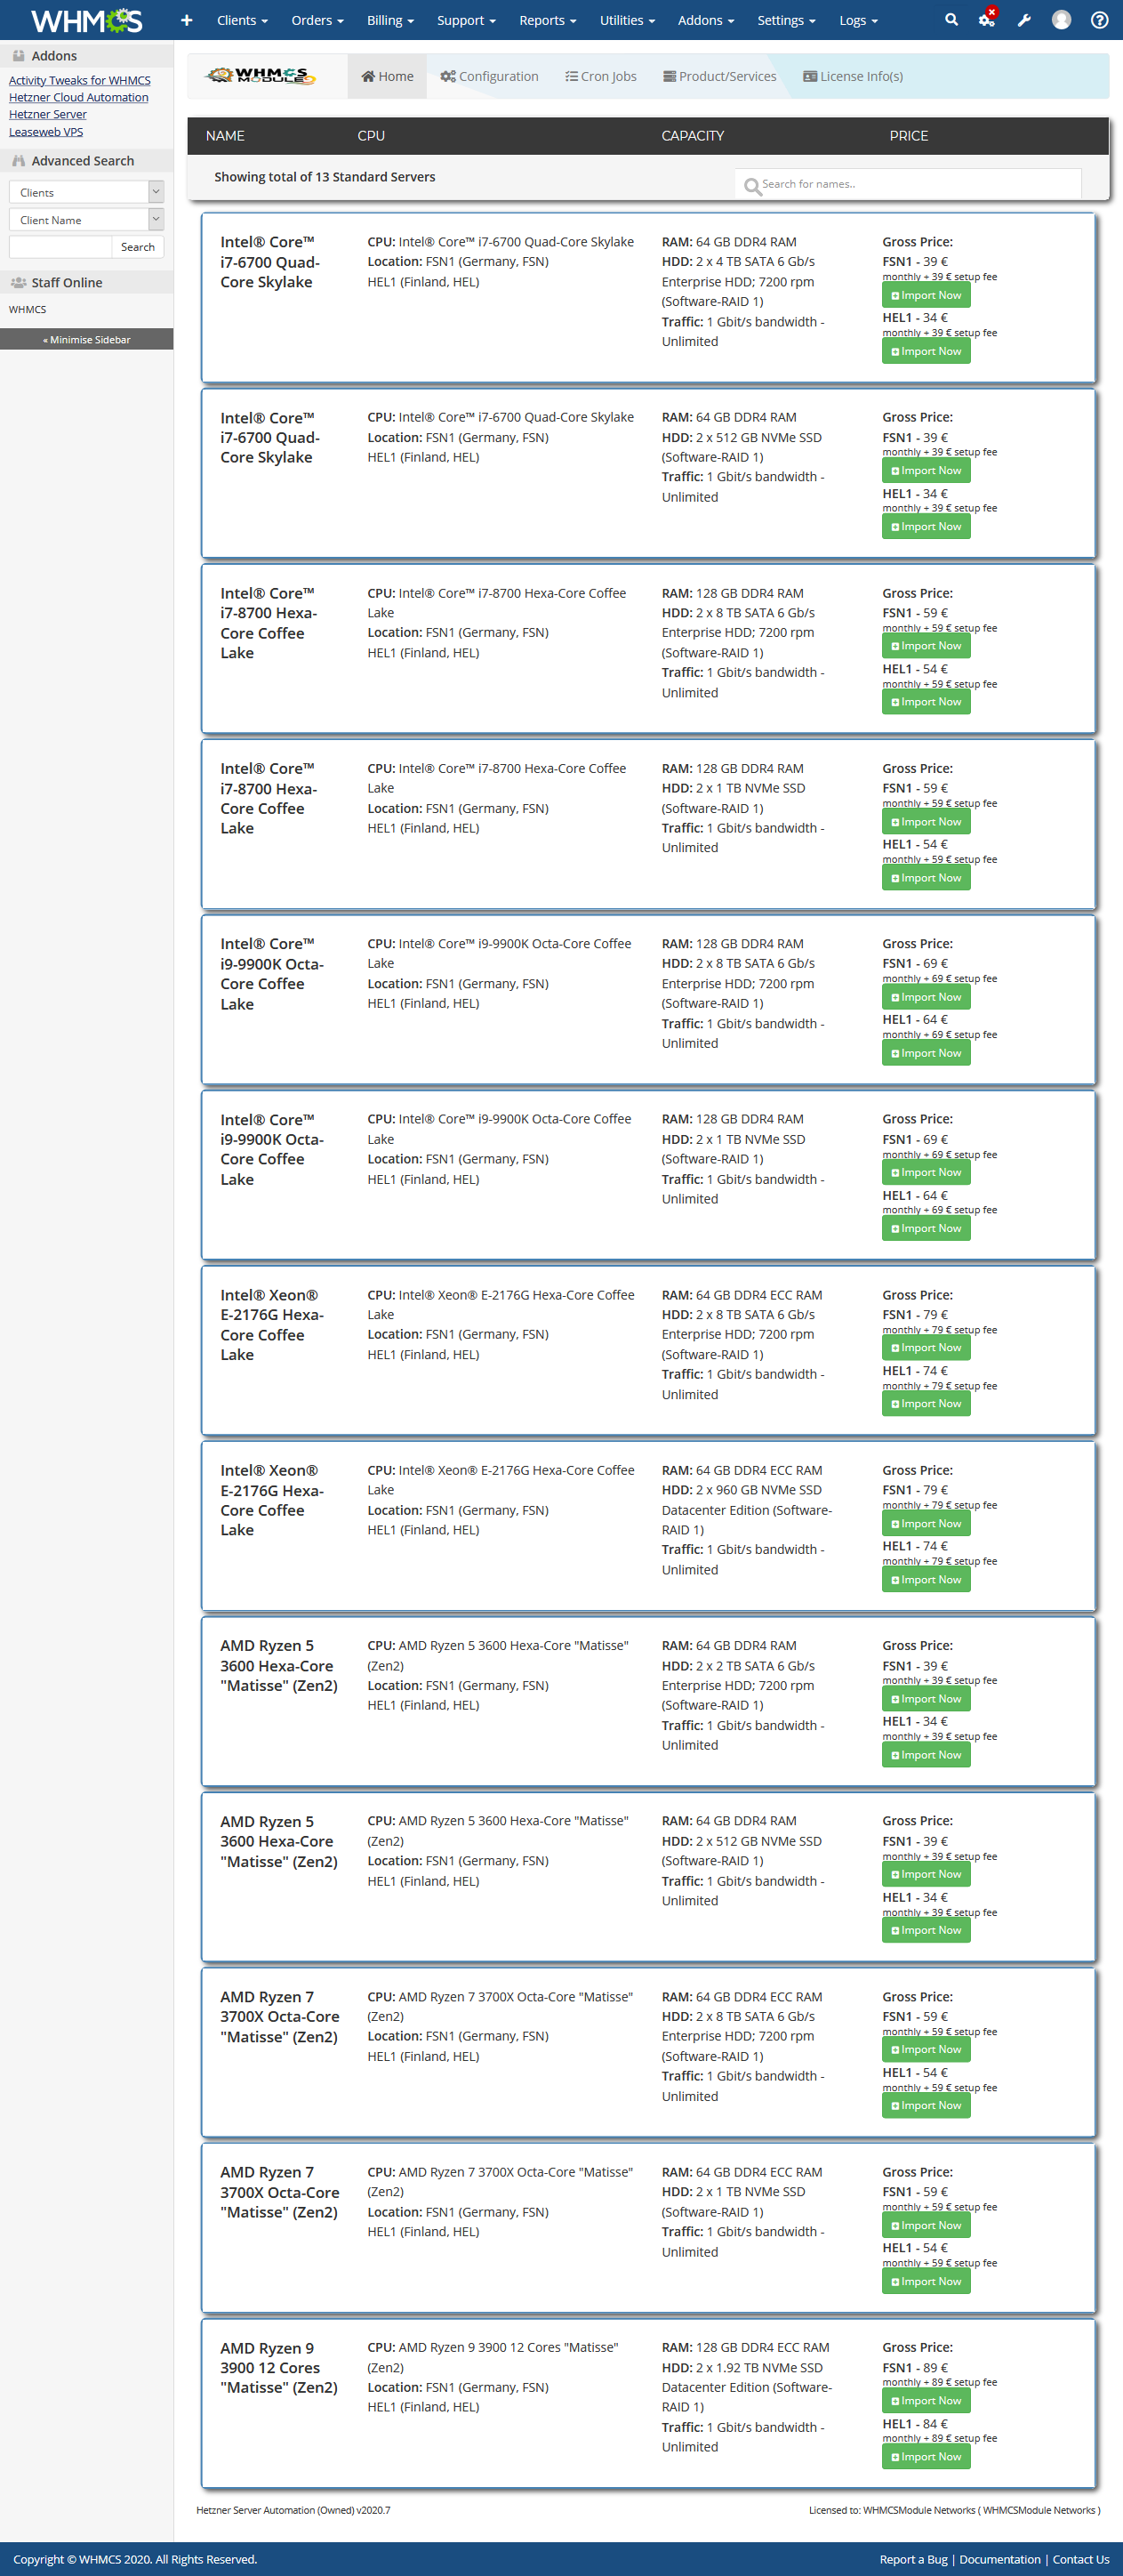Click the CAPACITY column header
This screenshot has height=2576, width=1123.
point(693,136)
